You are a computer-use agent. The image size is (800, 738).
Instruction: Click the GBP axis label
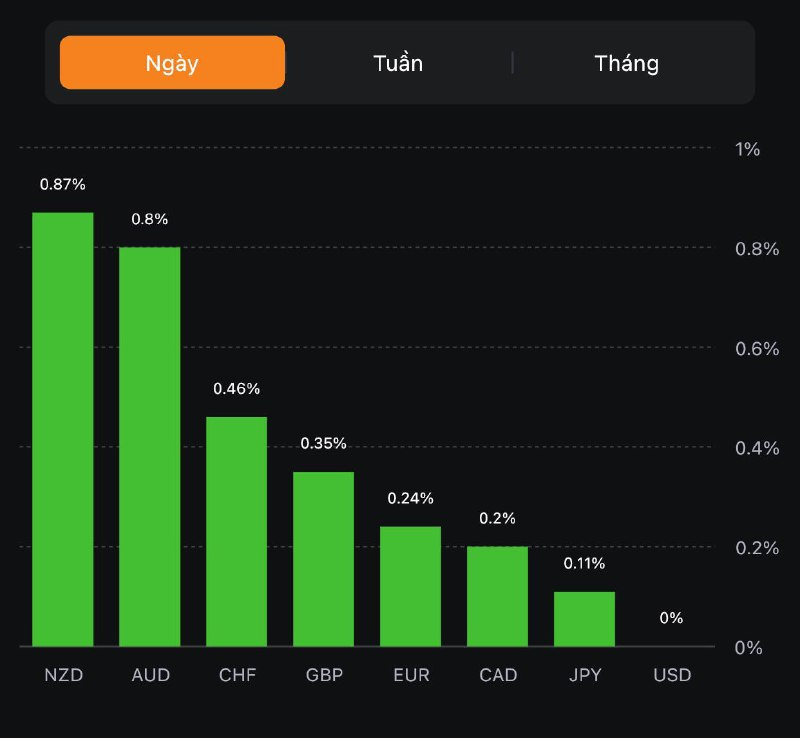coord(324,675)
